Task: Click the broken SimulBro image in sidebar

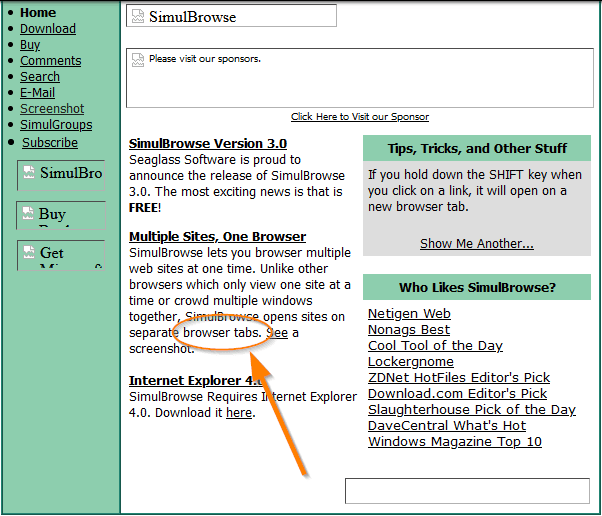Action: pyautogui.click(x=61, y=175)
